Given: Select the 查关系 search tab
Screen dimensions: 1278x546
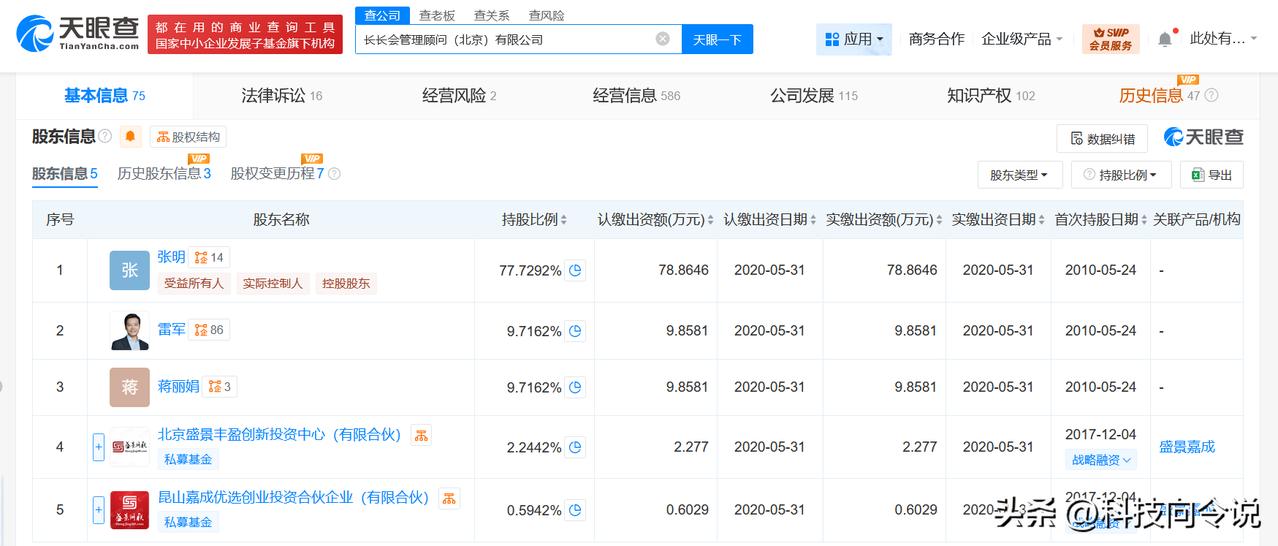Looking at the screenshot, I should coord(491,15).
